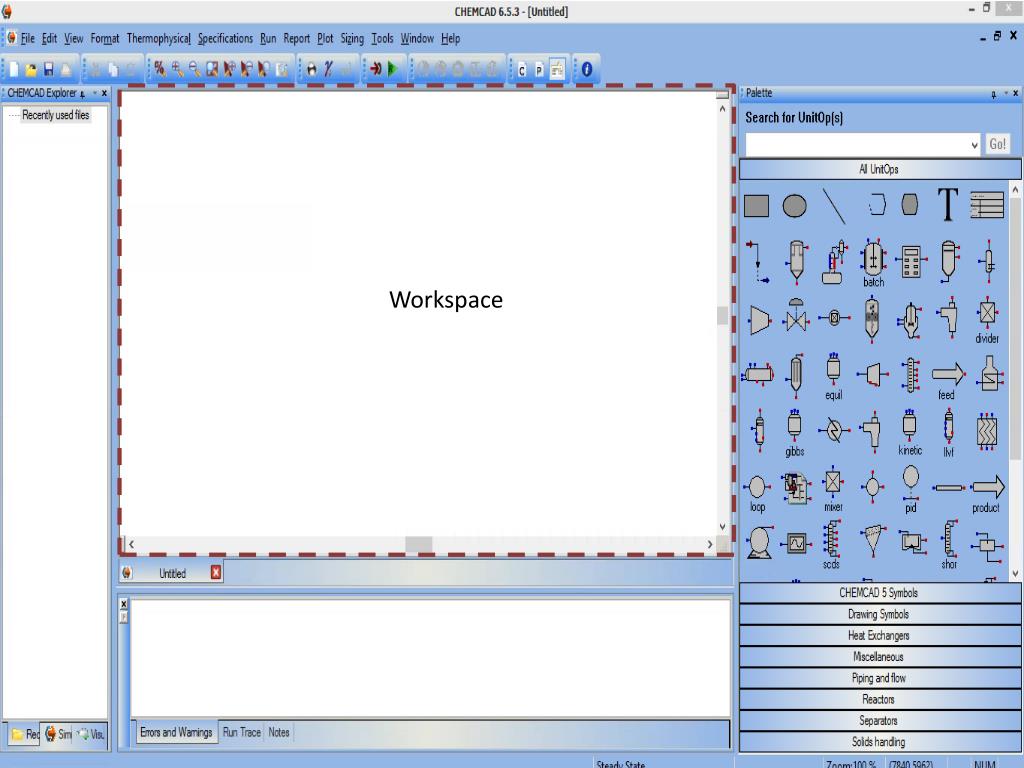
Task: Select the kinetic reactor UnitOp
Action: [x=910, y=431]
